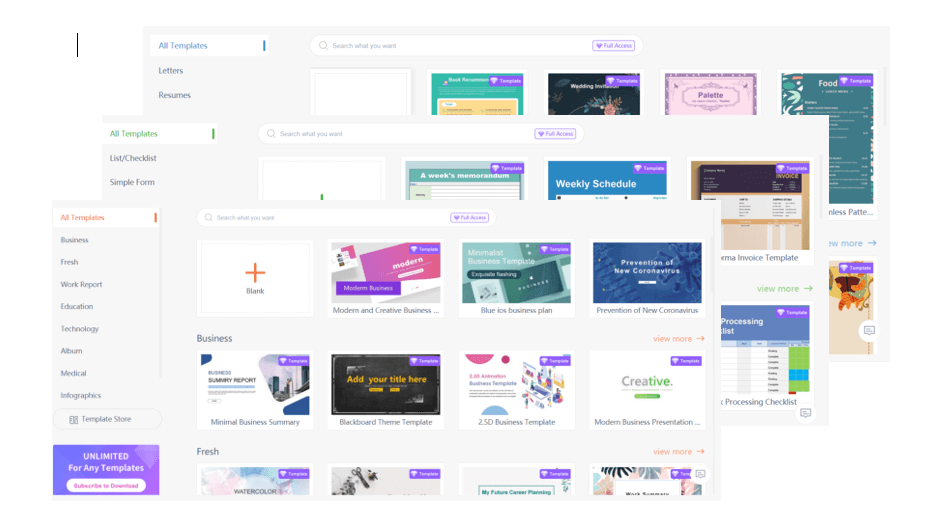Image resolution: width=932 pixels, height=532 pixels.
Task: Open Blackboard Theme Template
Action: tap(386, 391)
